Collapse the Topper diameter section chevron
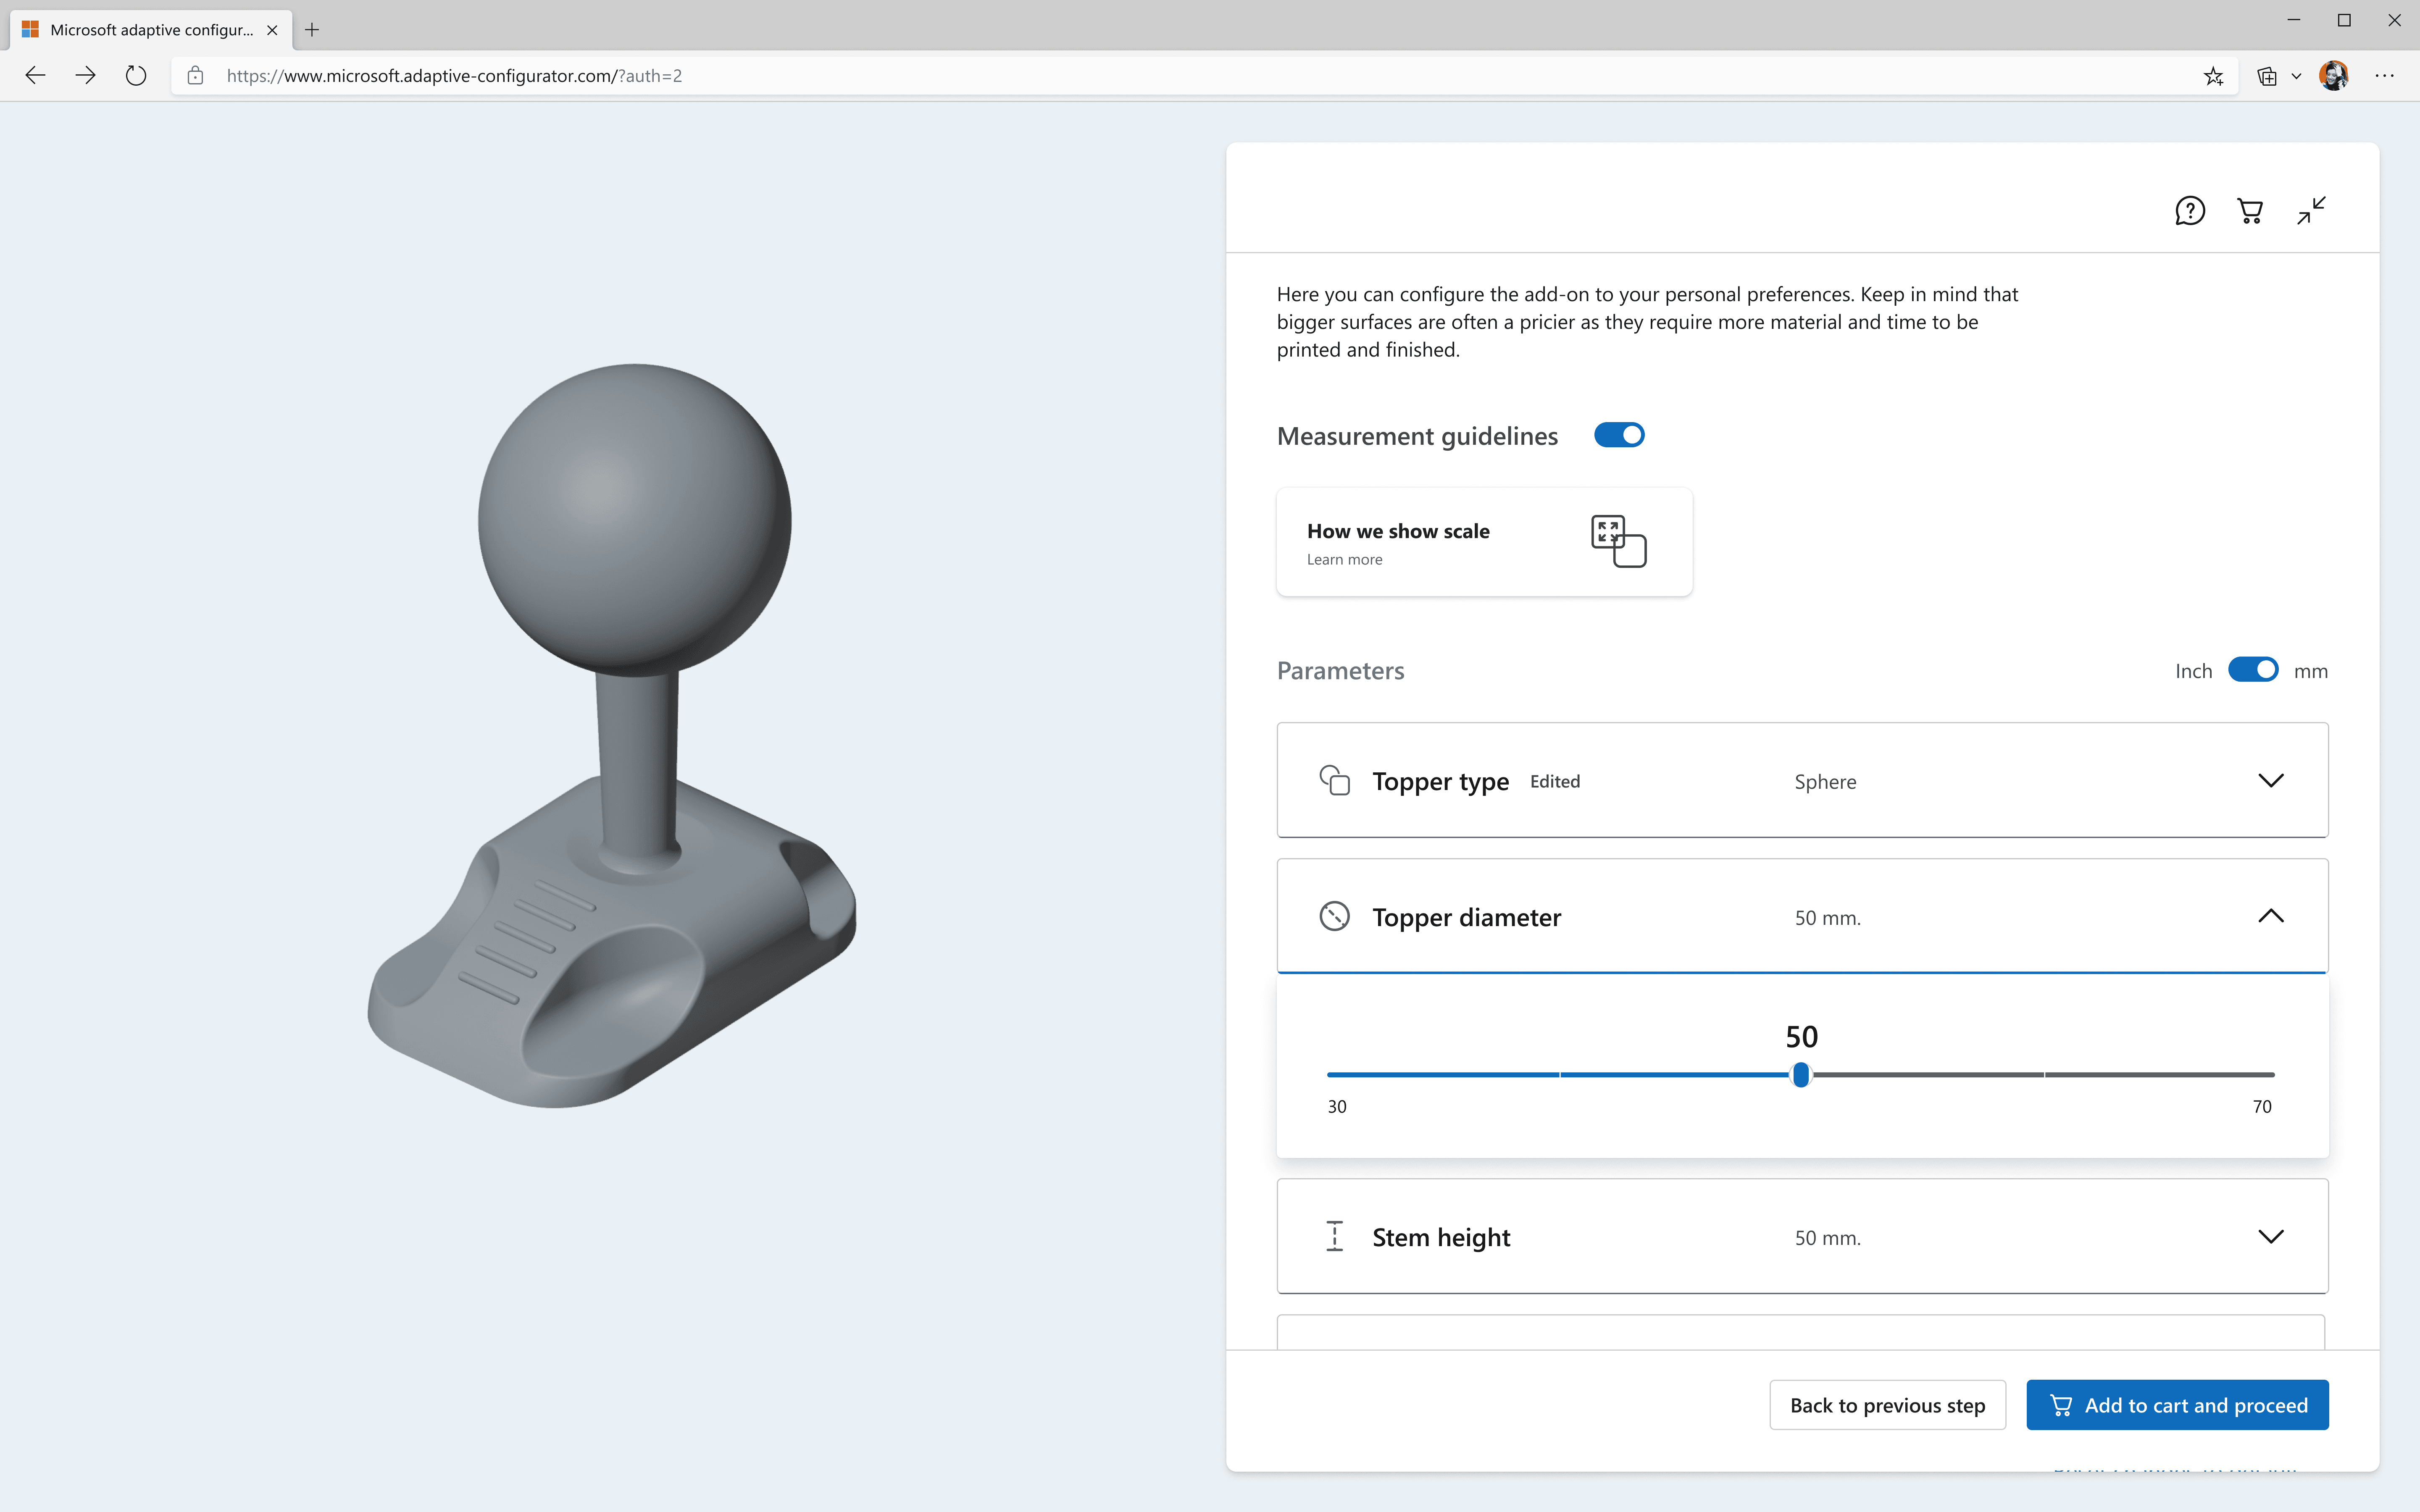This screenshot has width=2420, height=1512. [x=2271, y=916]
